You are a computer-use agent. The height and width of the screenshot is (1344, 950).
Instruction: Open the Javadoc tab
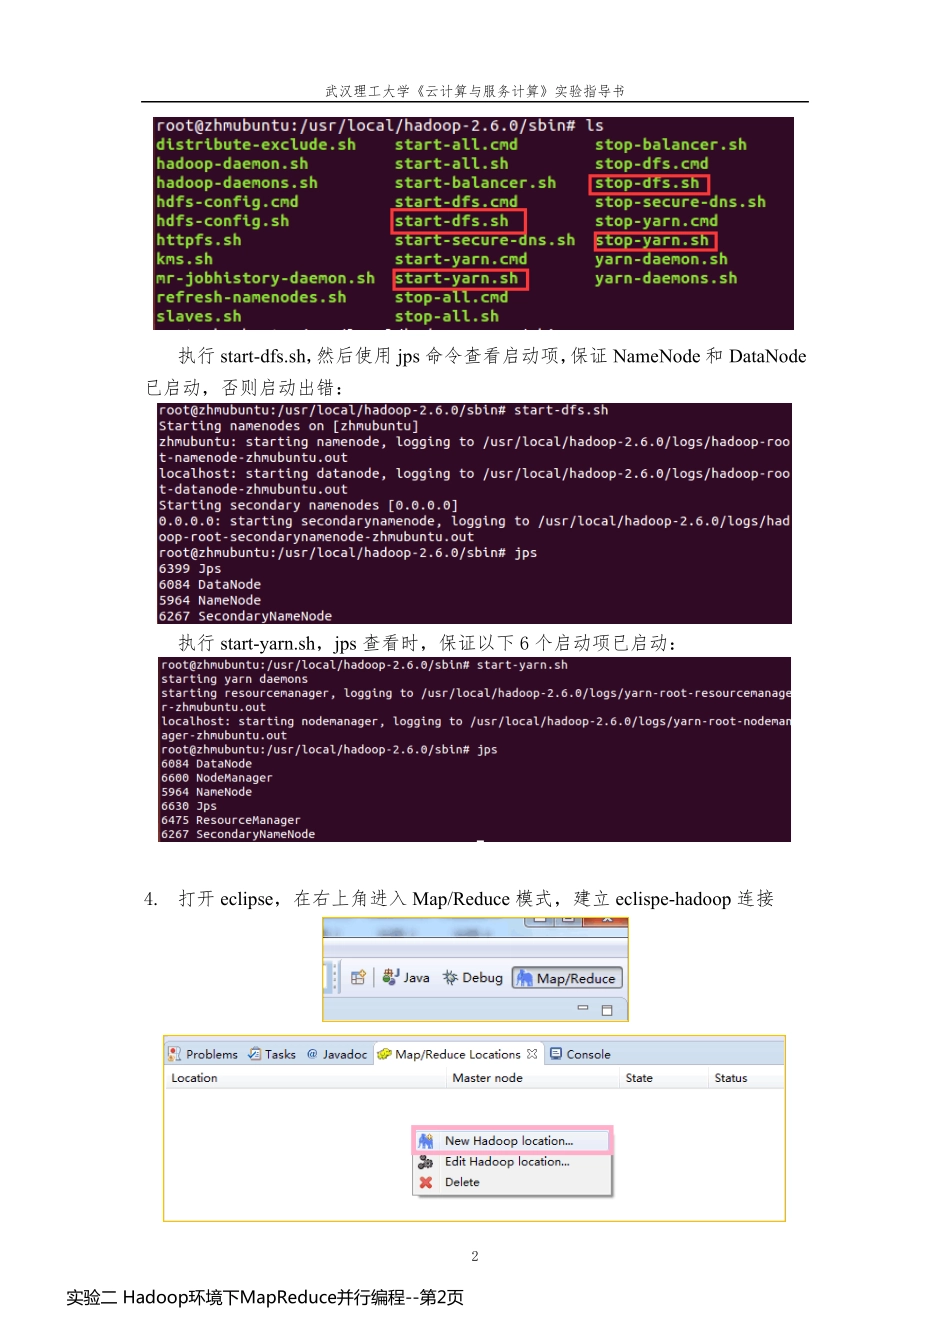click(x=337, y=1054)
